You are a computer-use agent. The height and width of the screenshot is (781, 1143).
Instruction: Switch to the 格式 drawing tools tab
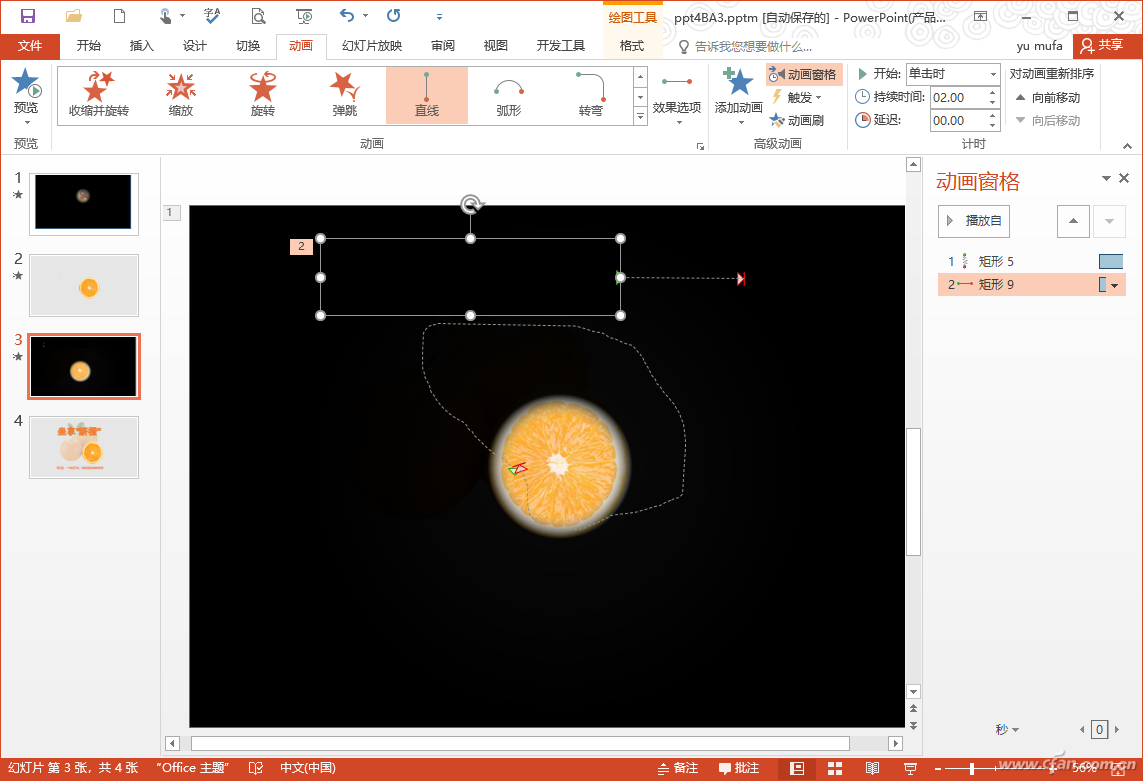point(631,45)
